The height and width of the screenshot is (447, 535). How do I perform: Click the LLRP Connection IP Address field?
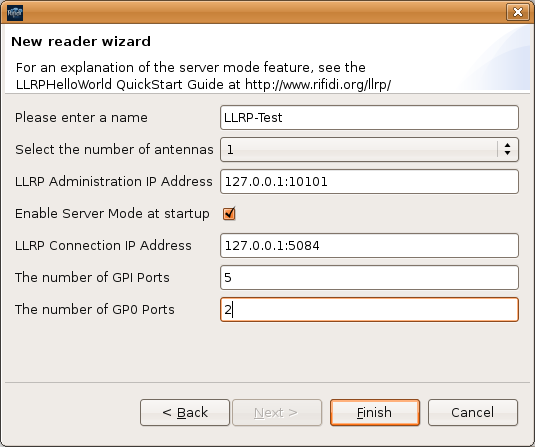click(x=370, y=245)
